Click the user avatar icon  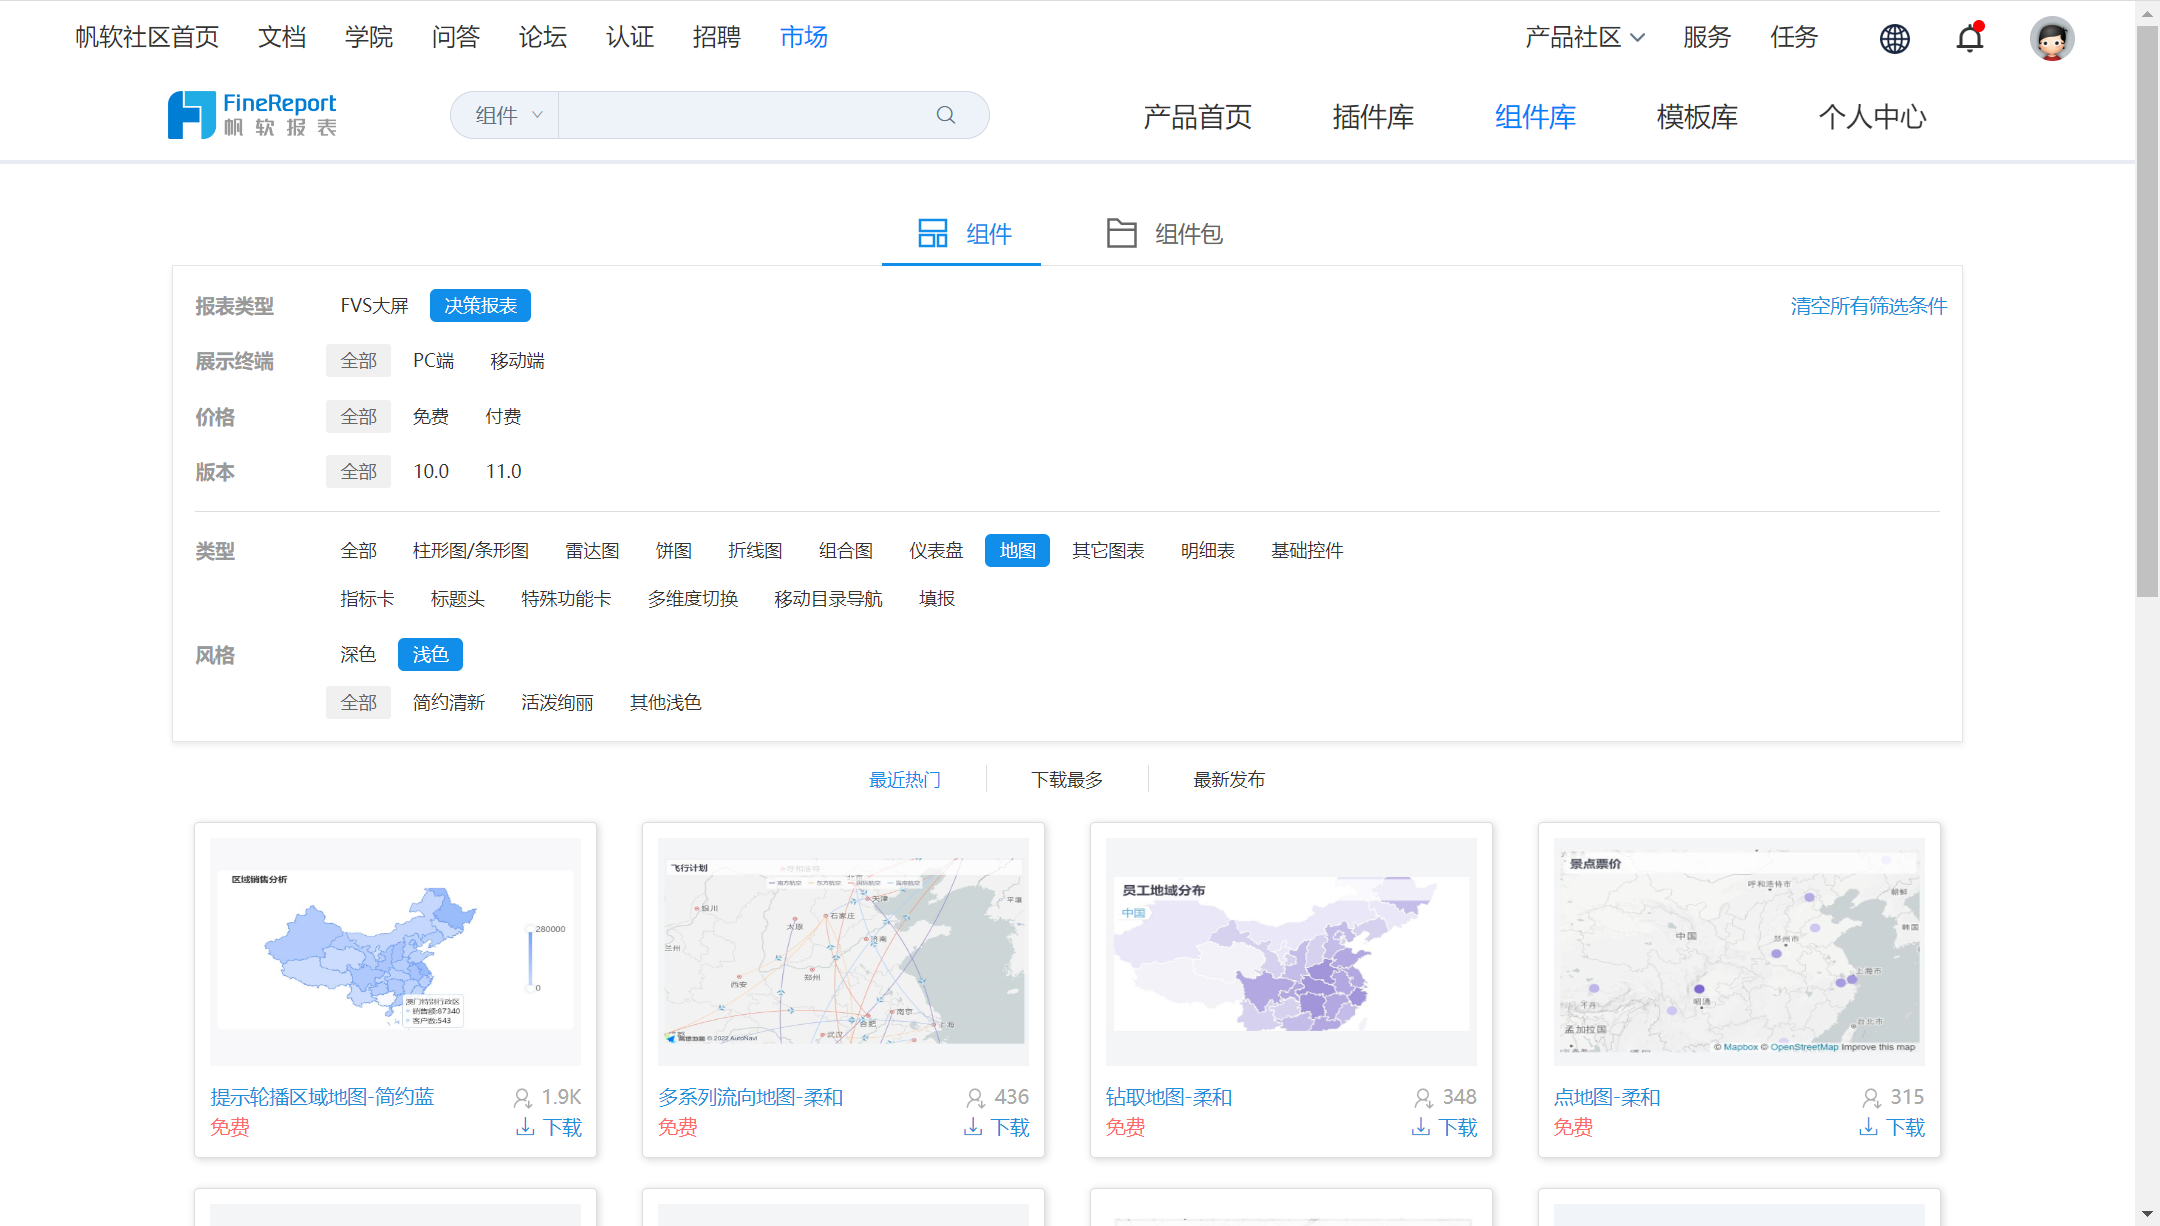point(2051,38)
